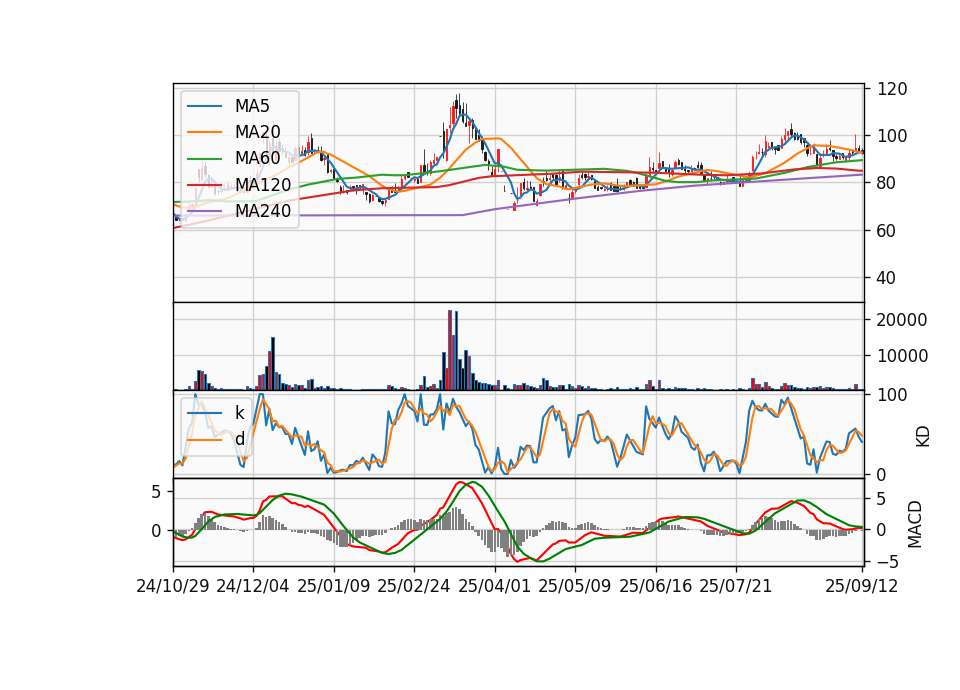Click the price peak candlestick near 115
960x690 pixels.
click(x=457, y=104)
